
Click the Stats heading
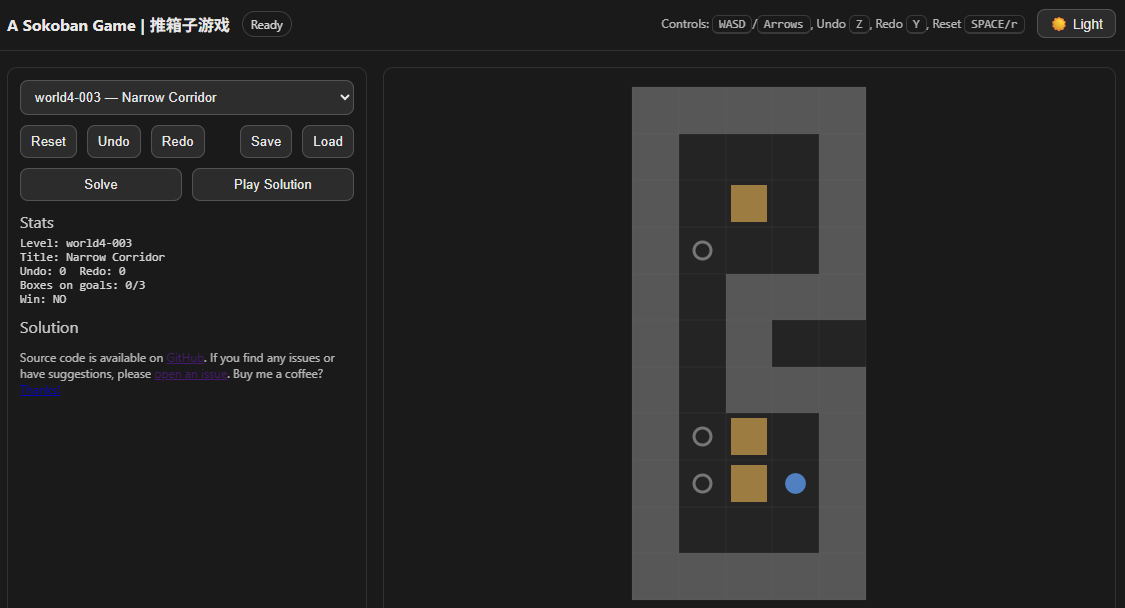click(37, 223)
